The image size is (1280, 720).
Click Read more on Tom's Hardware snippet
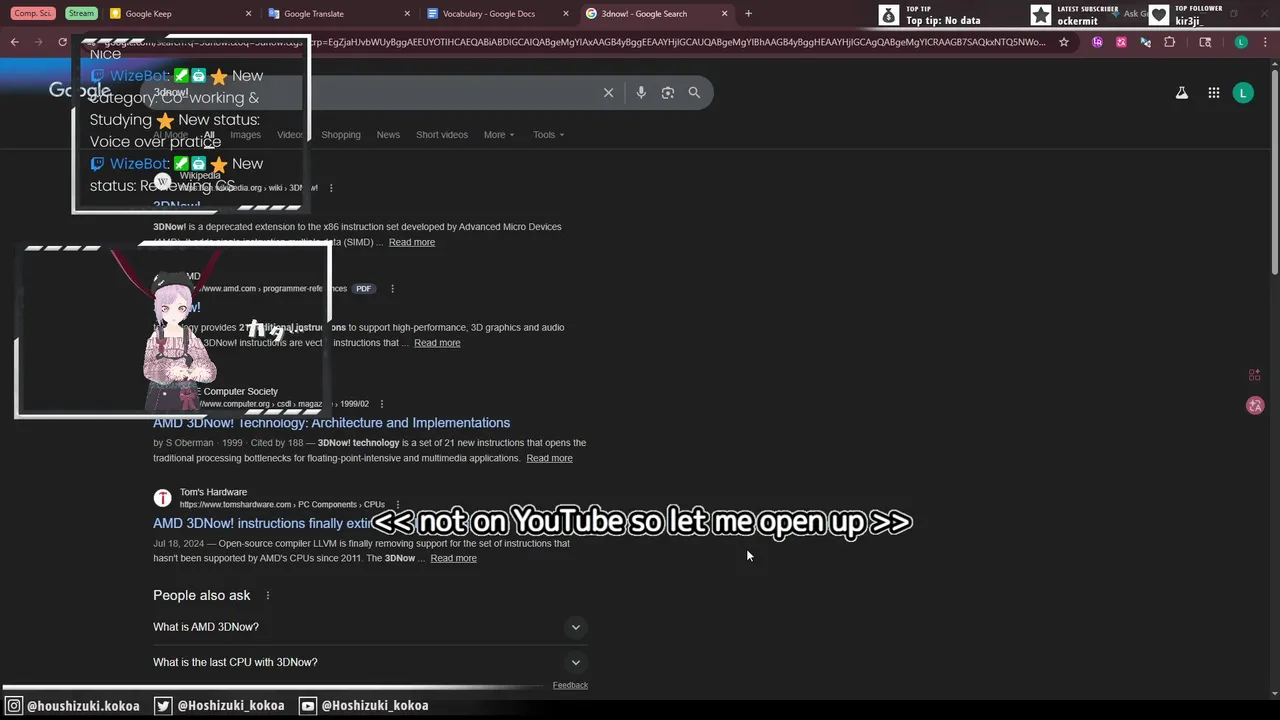point(453,558)
